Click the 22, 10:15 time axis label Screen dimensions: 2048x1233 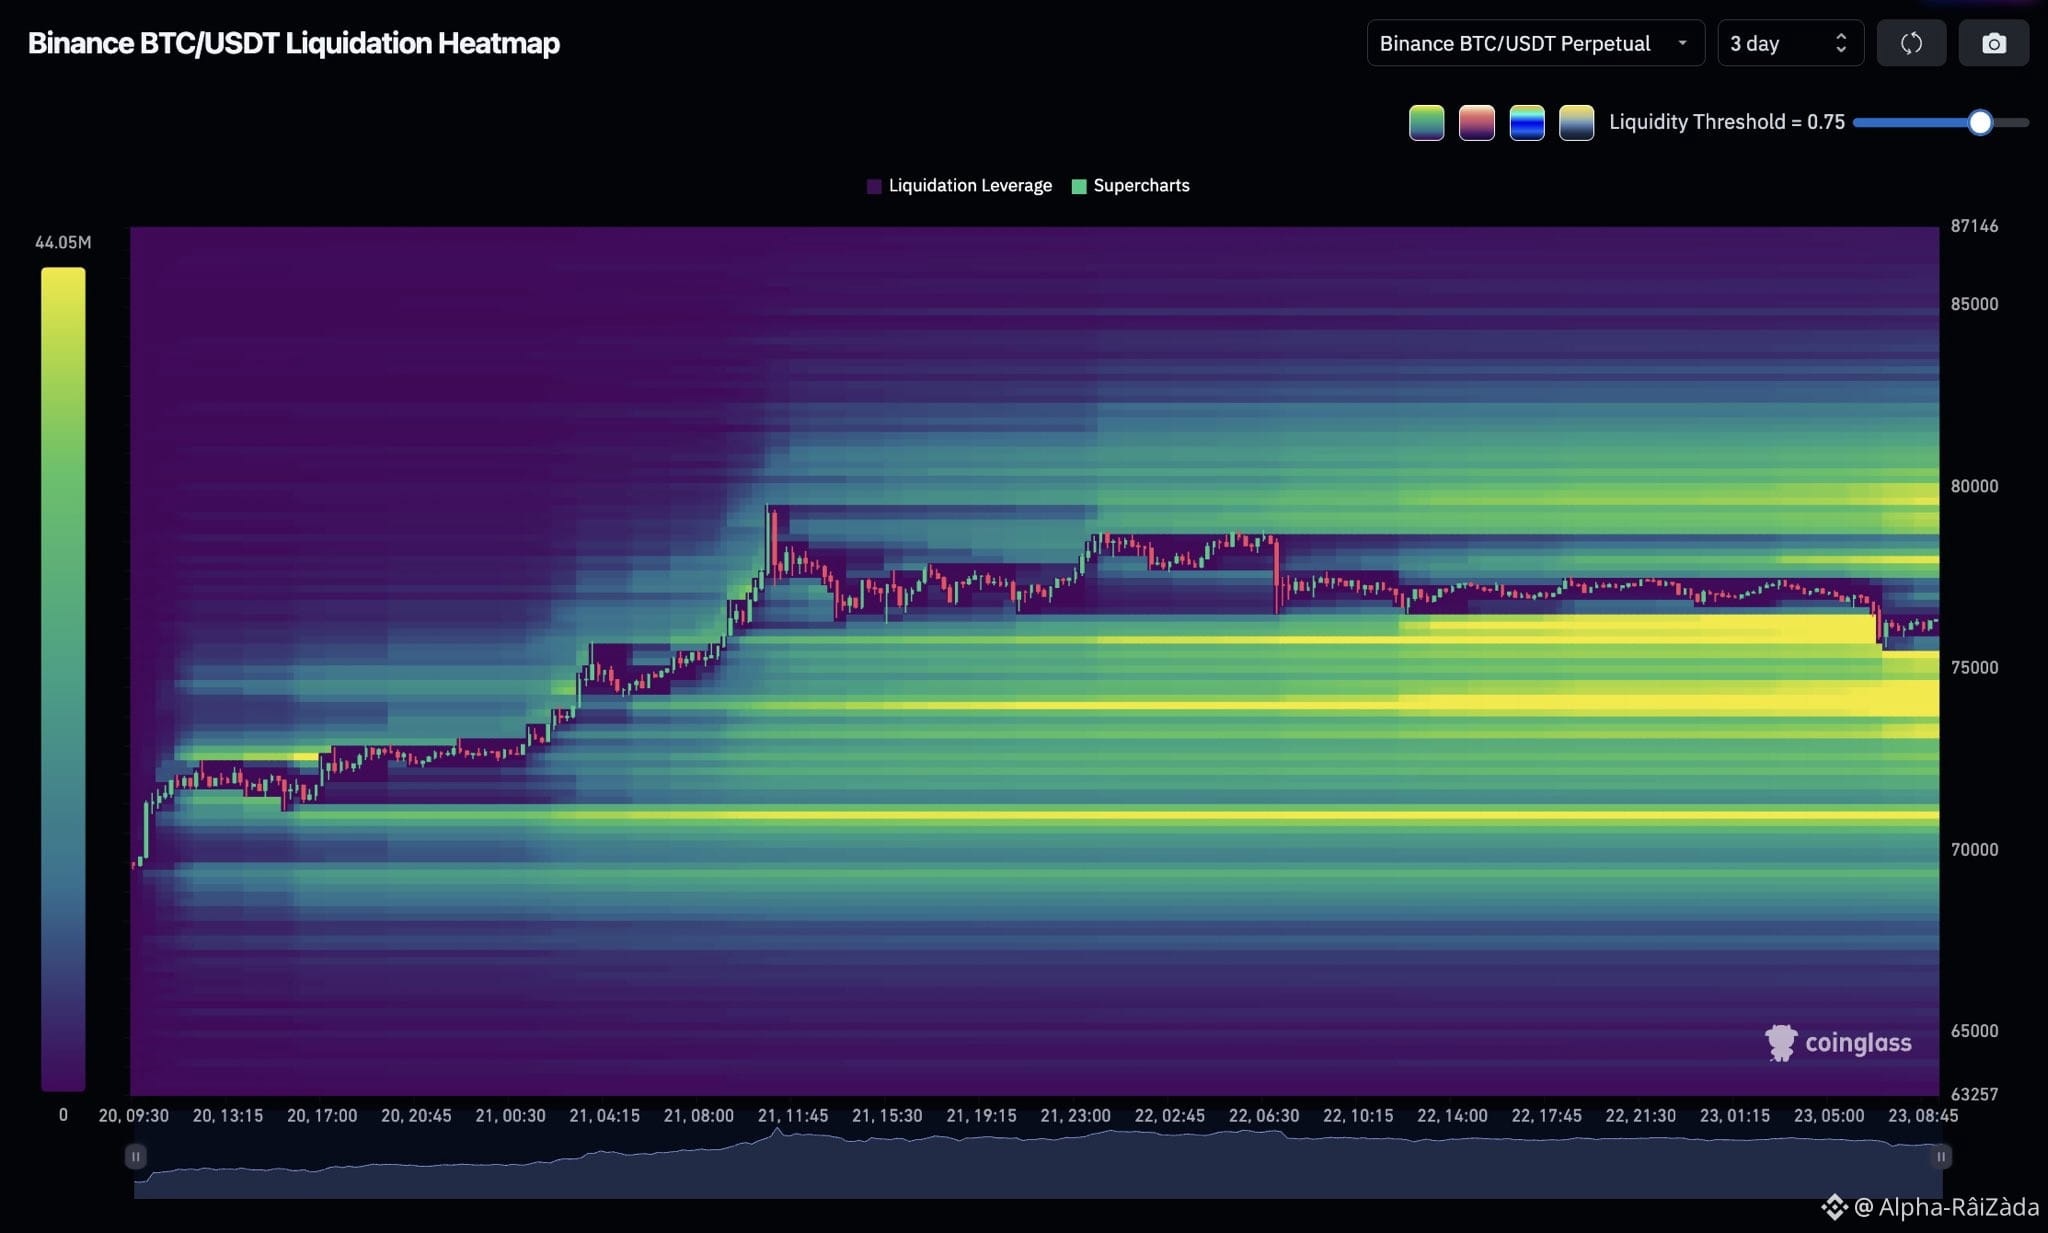tap(1358, 1115)
